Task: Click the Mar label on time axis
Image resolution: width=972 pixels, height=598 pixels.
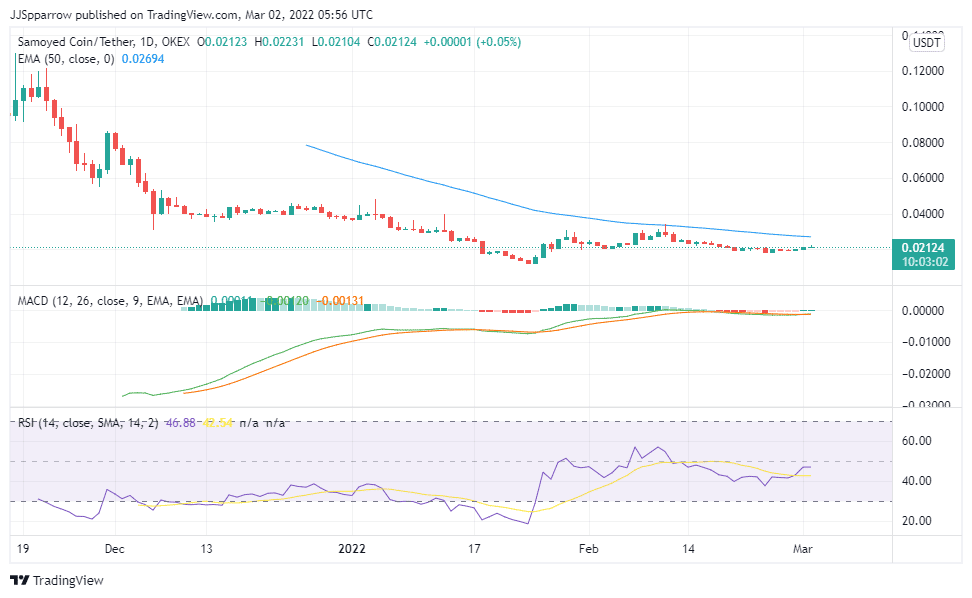Action: pos(803,549)
